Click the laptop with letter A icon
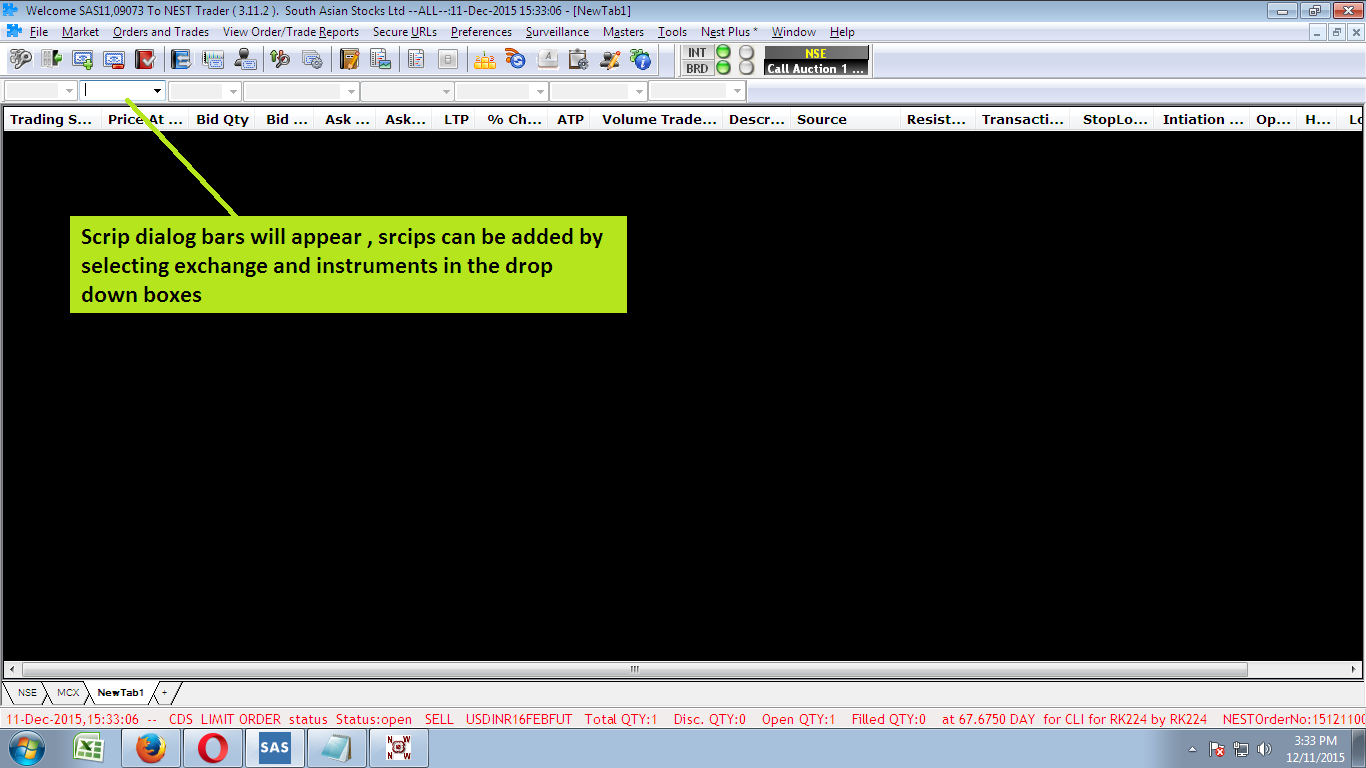 pyautogui.click(x=547, y=60)
